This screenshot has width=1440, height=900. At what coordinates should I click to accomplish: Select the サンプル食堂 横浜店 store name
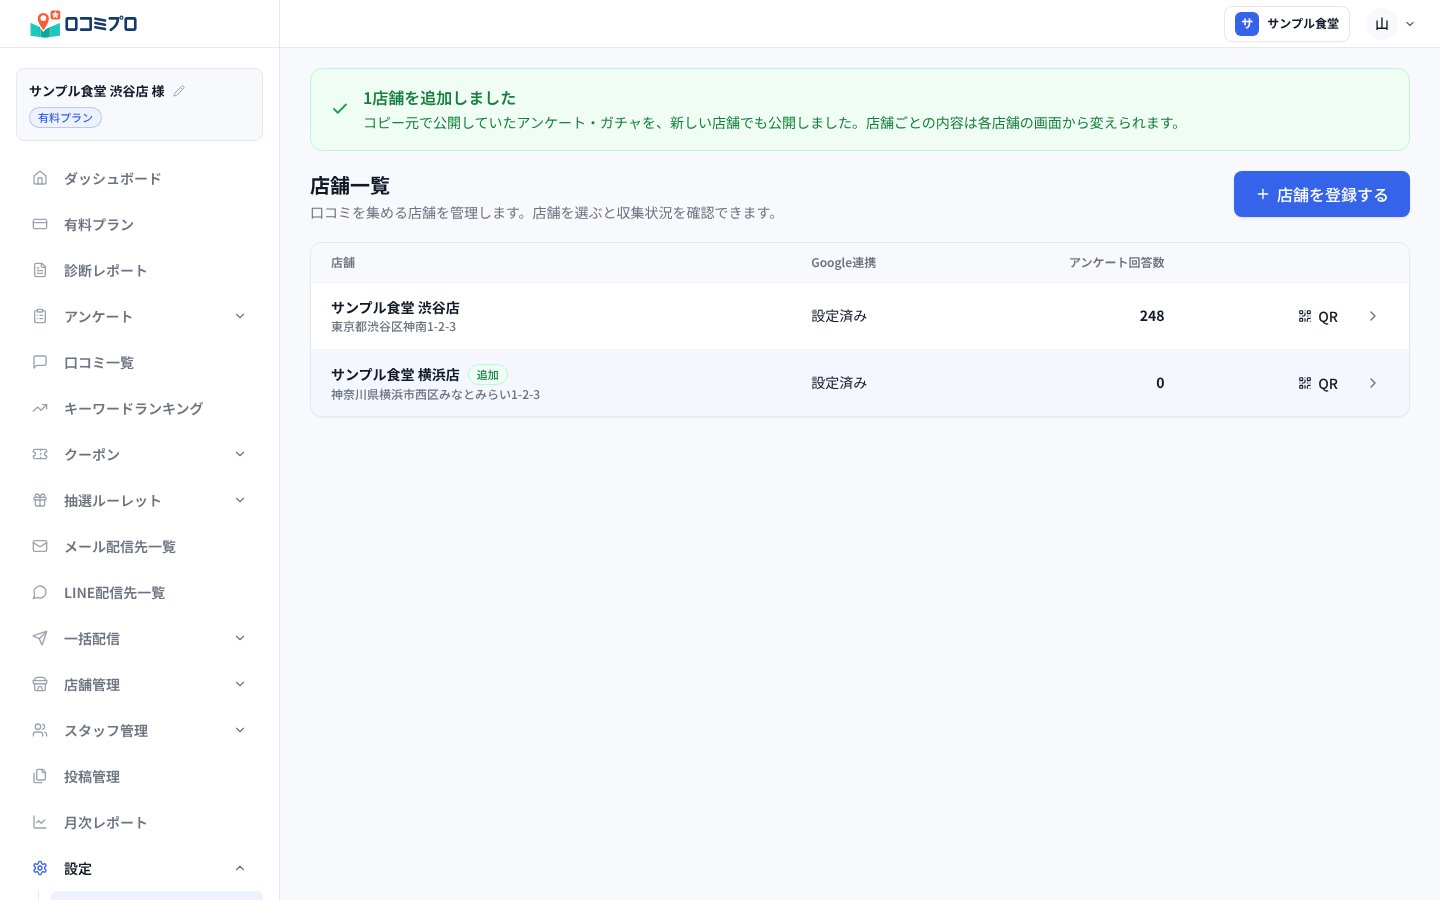[395, 375]
